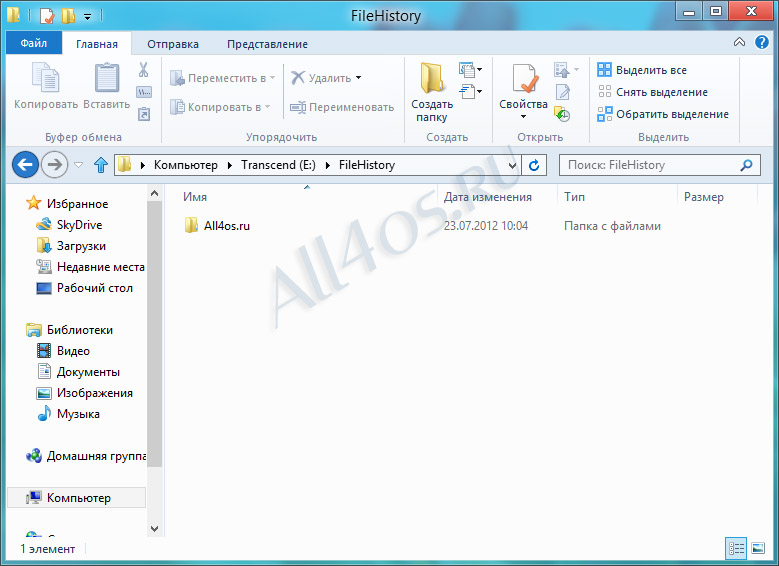Click Переместить в button
The width and height of the screenshot is (779, 566).
222,78
